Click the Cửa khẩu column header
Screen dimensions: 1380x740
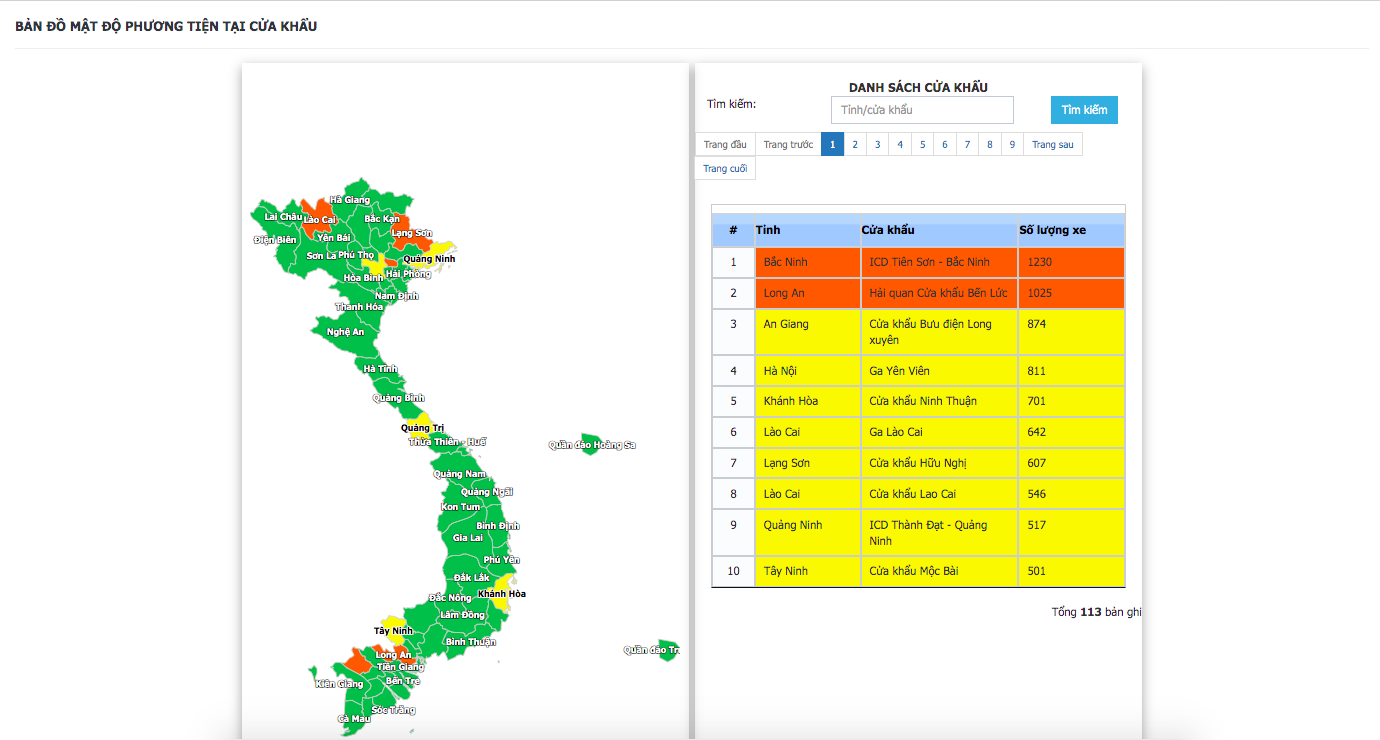[939, 230]
